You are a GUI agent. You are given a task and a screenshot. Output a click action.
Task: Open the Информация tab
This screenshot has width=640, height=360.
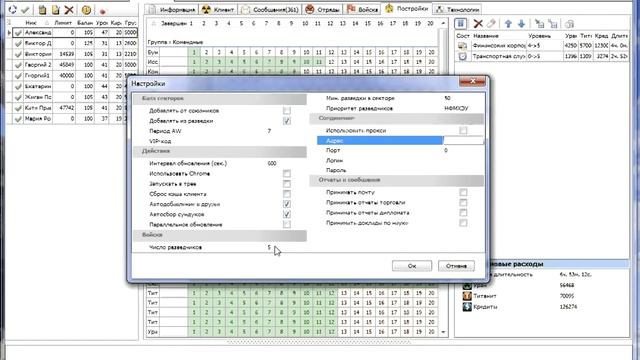(172, 9)
